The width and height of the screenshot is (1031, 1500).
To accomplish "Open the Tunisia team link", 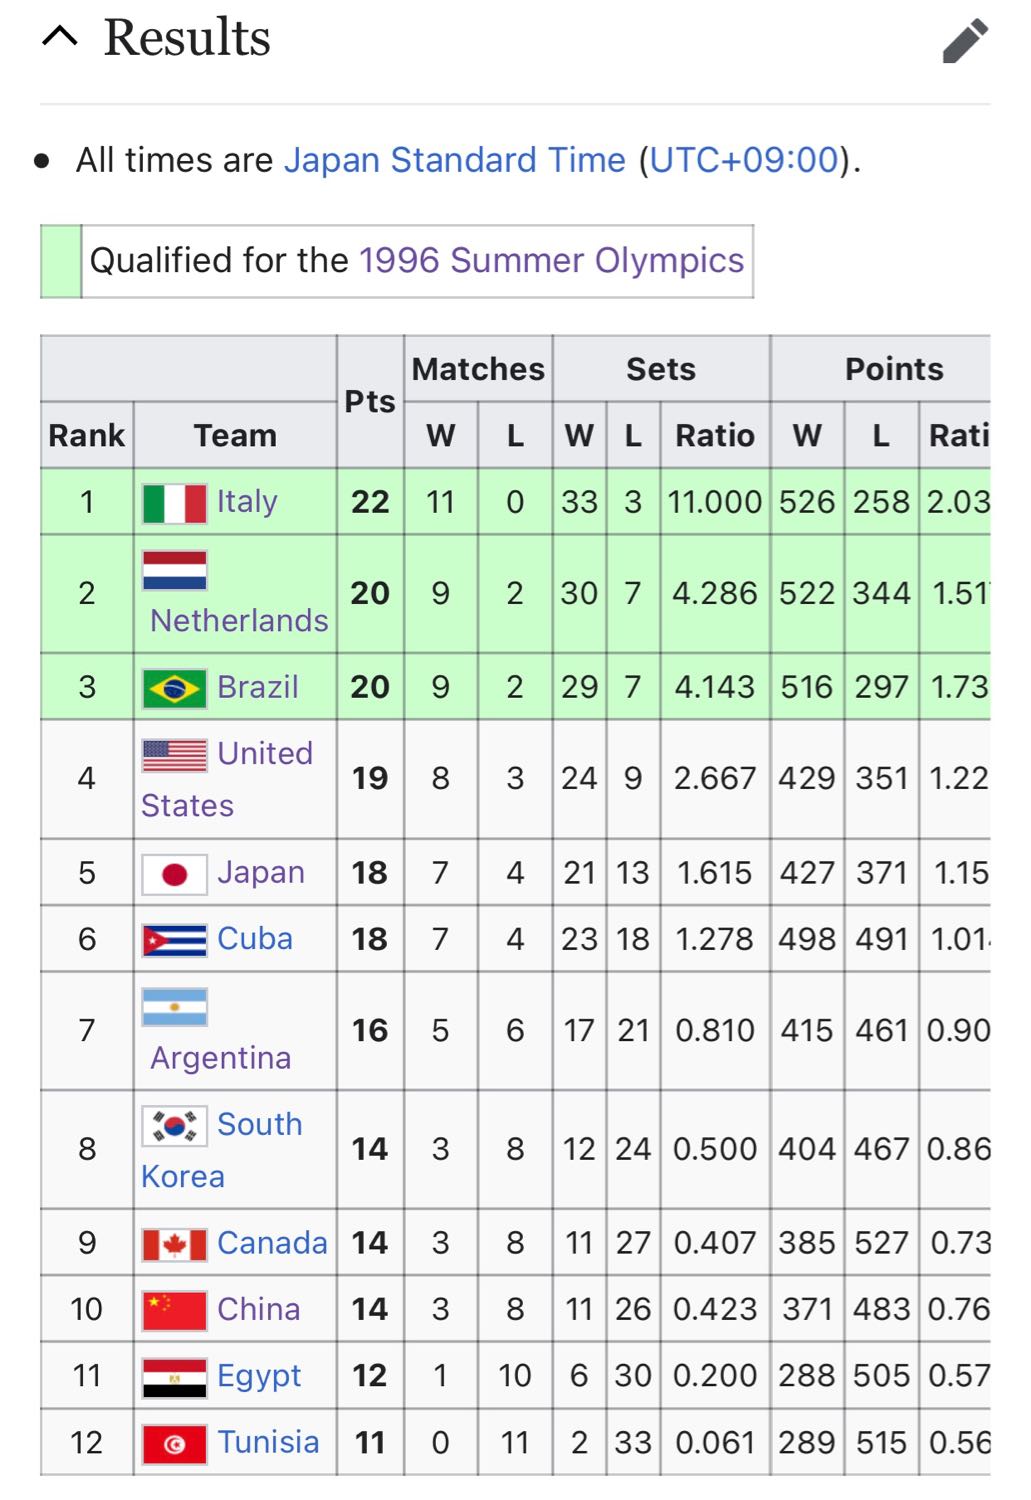I will (268, 1442).
